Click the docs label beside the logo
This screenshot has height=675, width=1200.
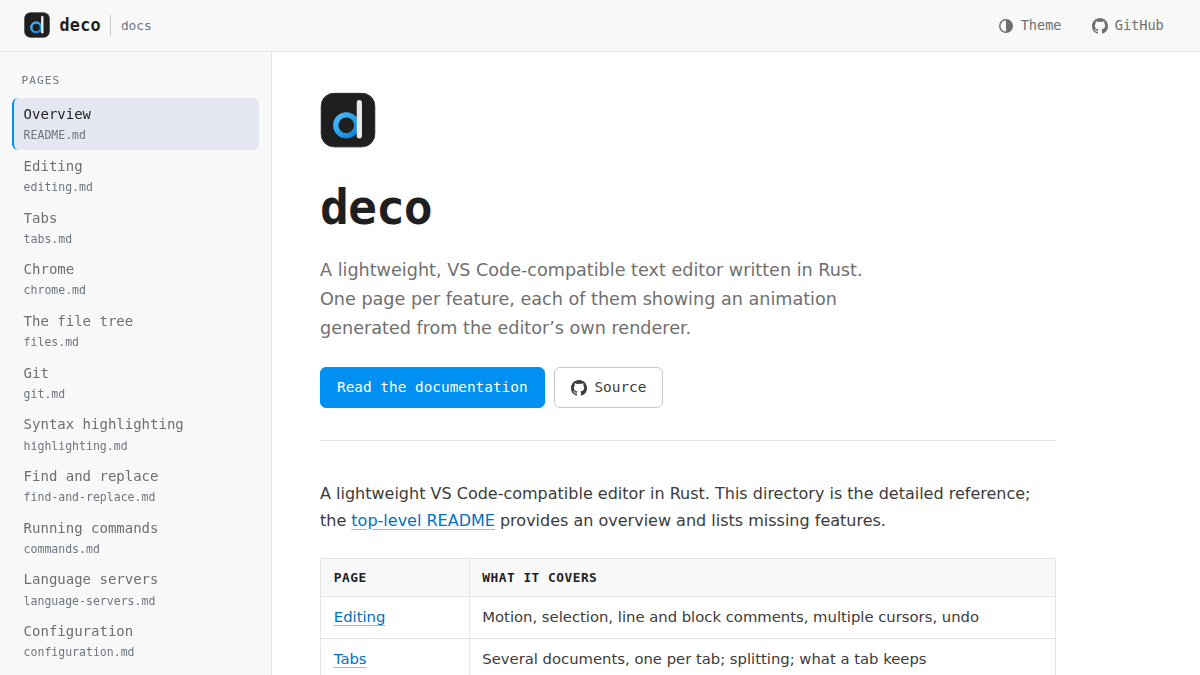click(x=136, y=26)
